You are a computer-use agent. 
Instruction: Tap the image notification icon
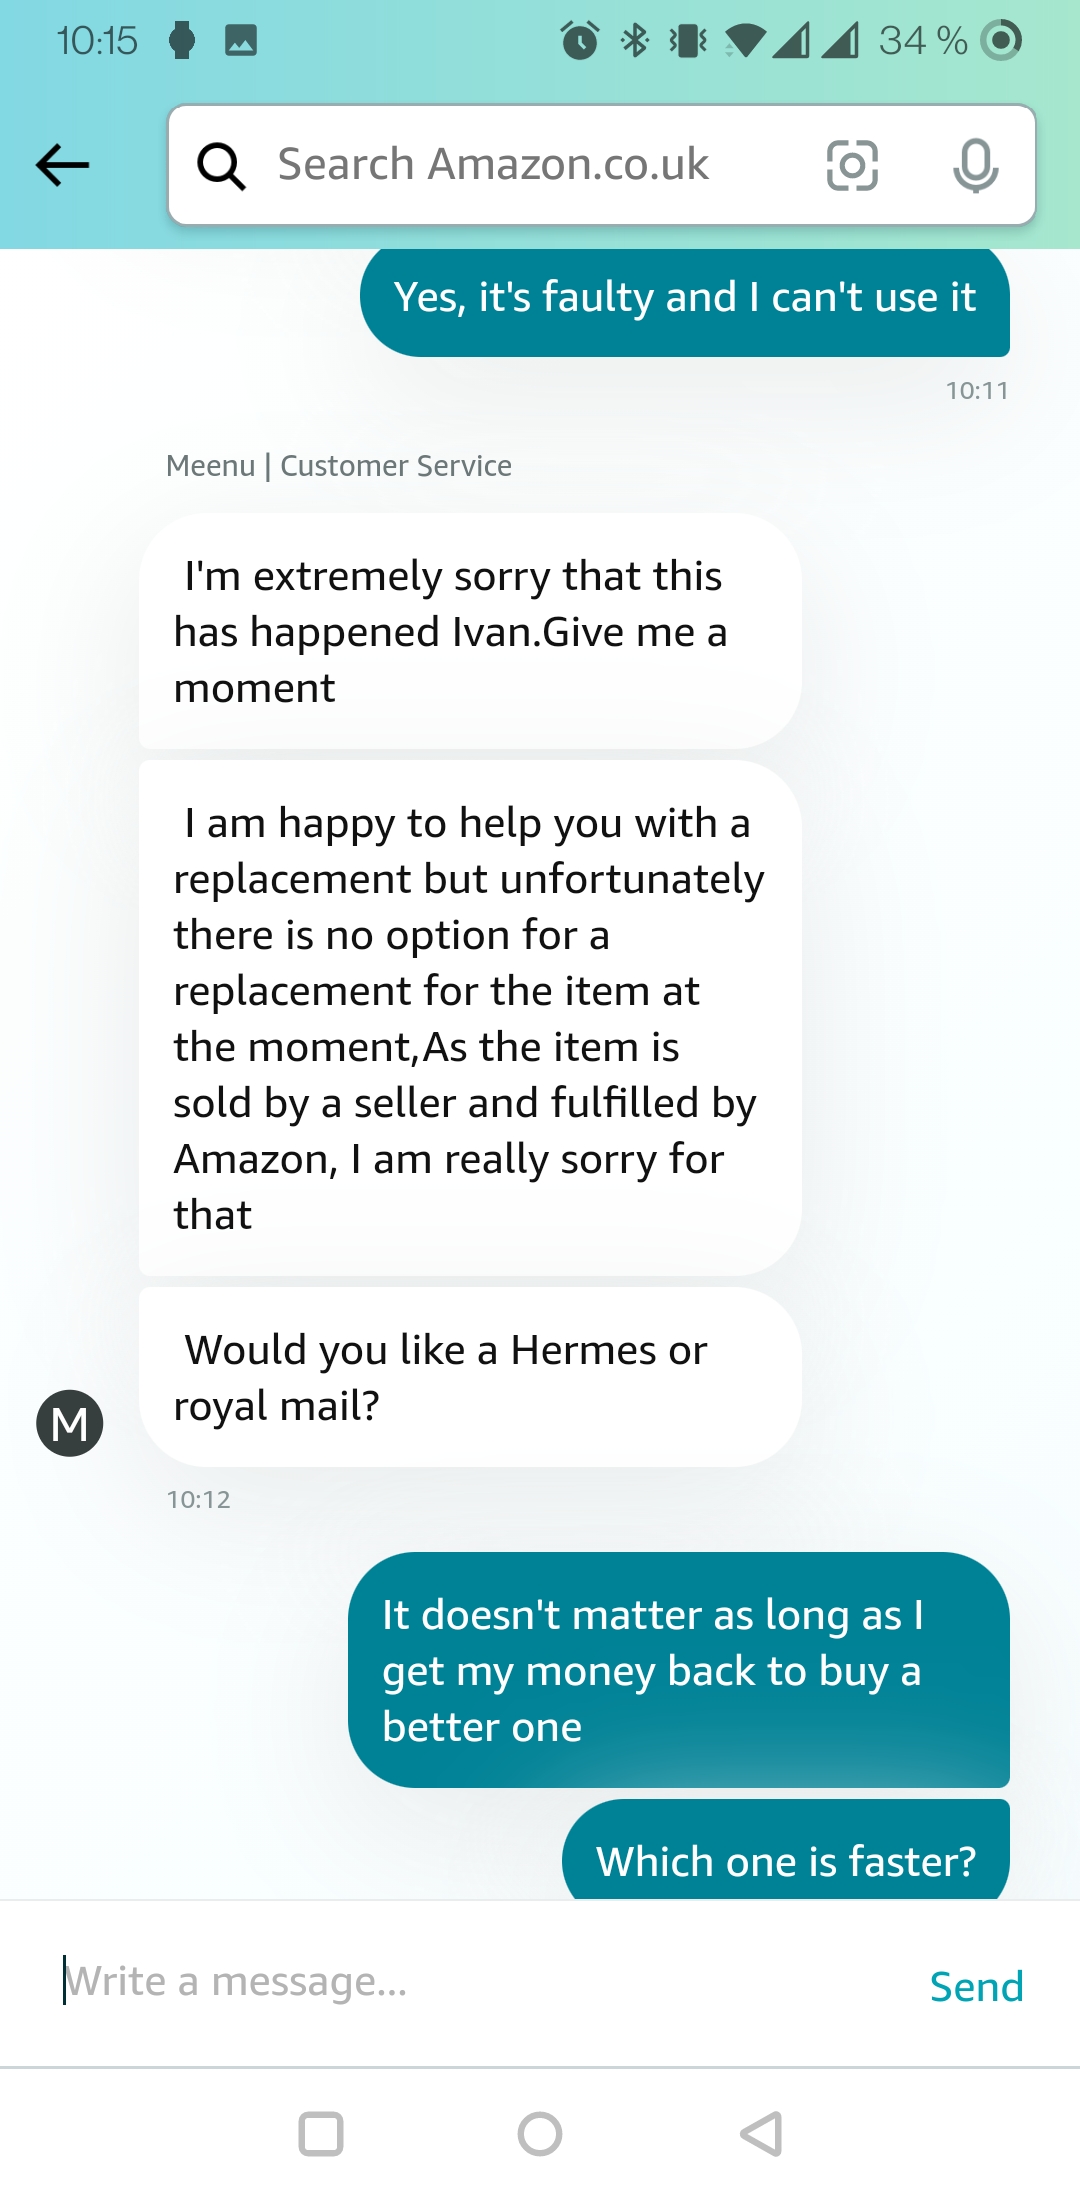(x=241, y=40)
